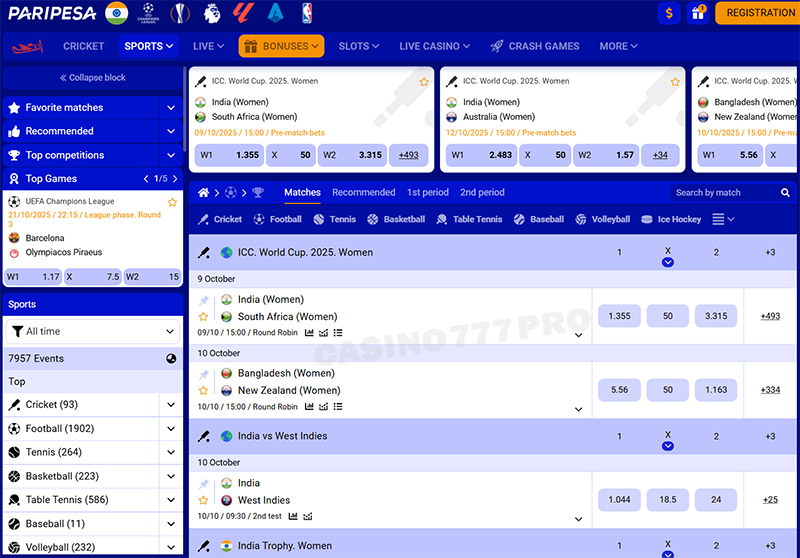
Task: Open the LaLiga shortcut icon
Action: click(x=243, y=13)
